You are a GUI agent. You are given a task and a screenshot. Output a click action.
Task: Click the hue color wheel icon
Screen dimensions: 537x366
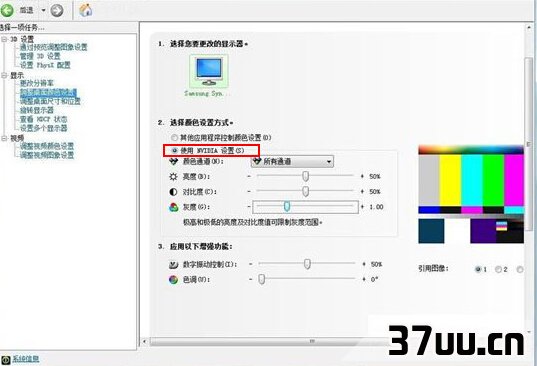coord(174,279)
